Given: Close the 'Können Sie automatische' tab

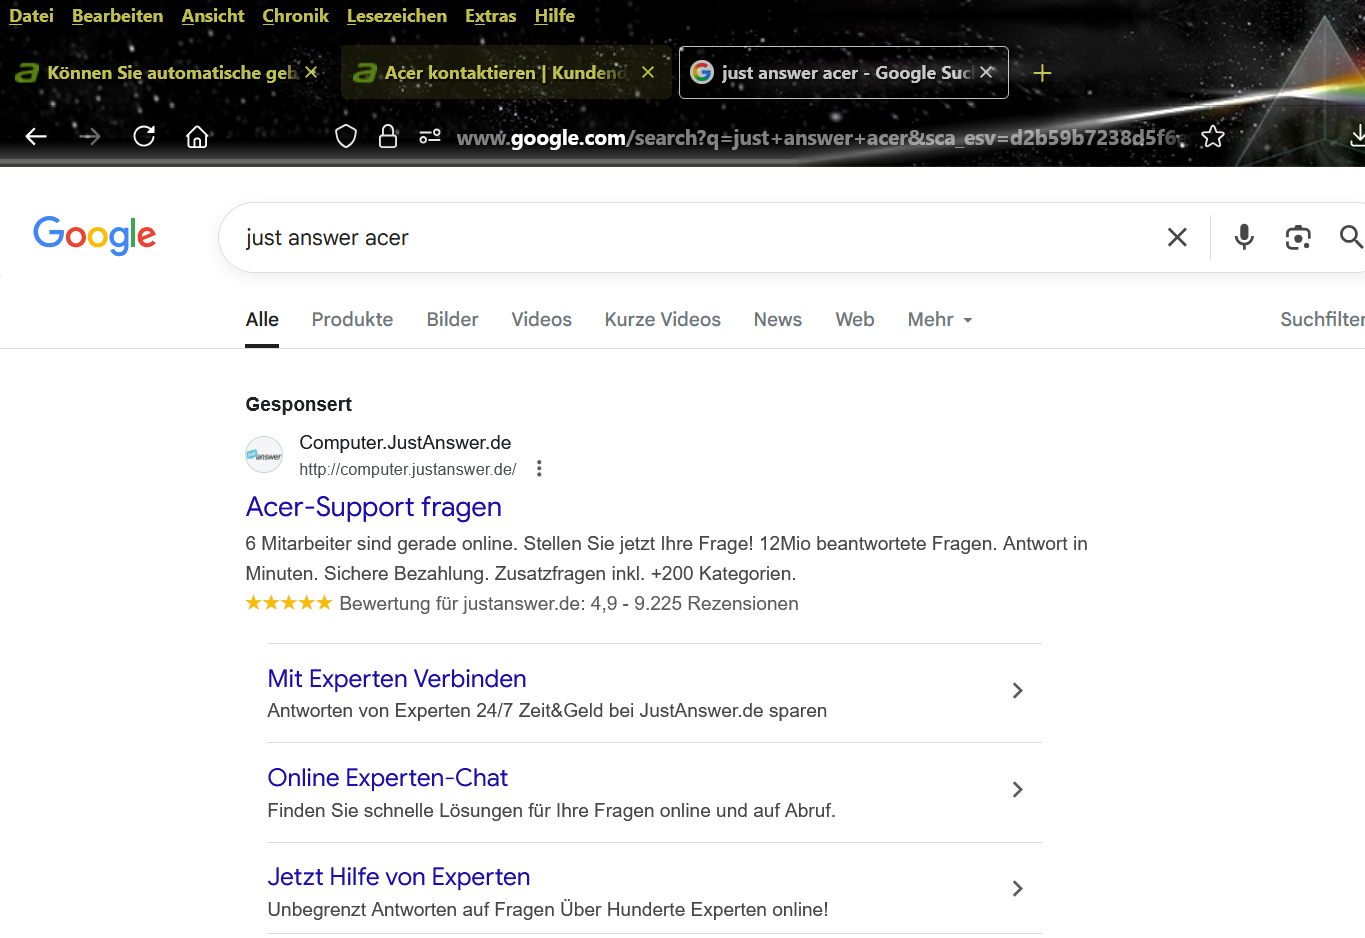Looking at the screenshot, I should pos(311,72).
